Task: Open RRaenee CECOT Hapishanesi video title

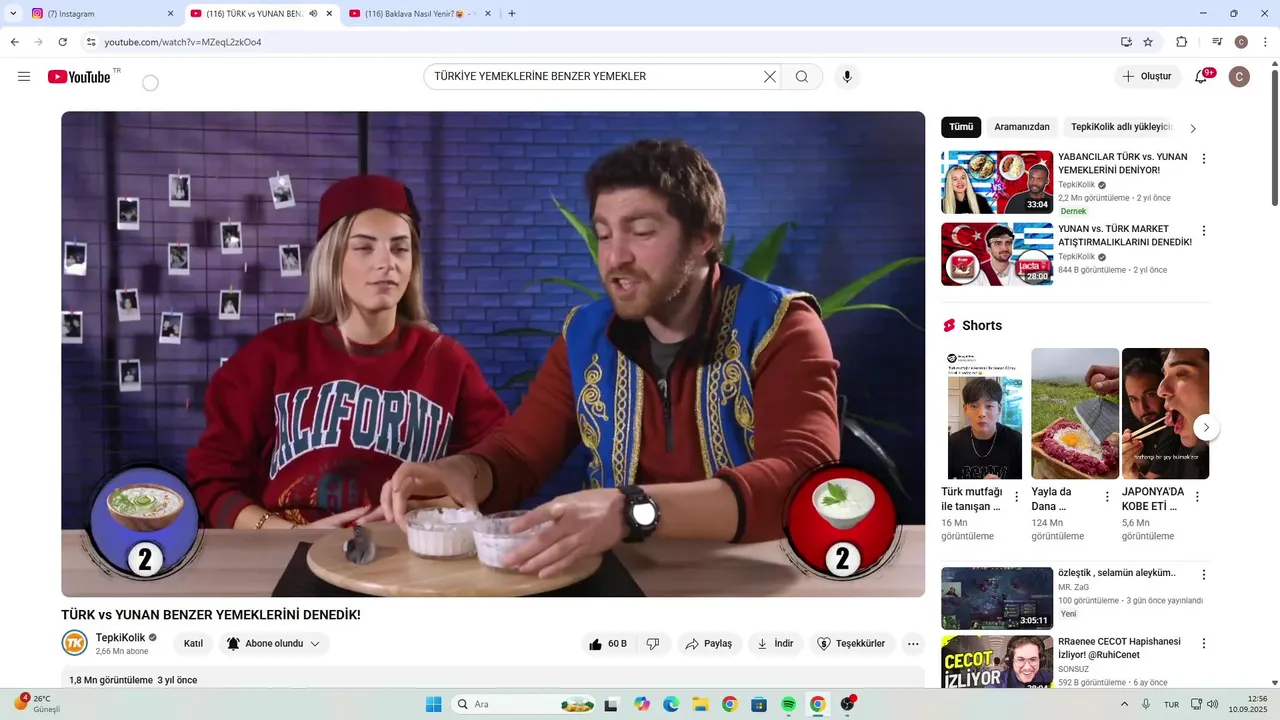Action: (x=1120, y=648)
